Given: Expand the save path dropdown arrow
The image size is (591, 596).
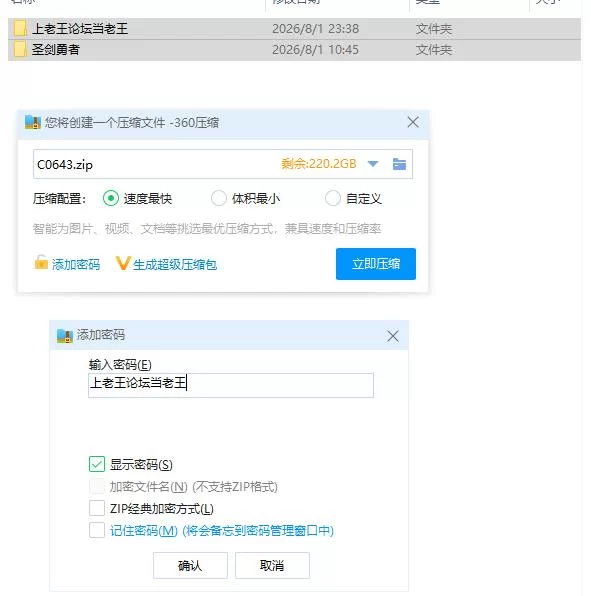Looking at the screenshot, I should click(x=373, y=164).
